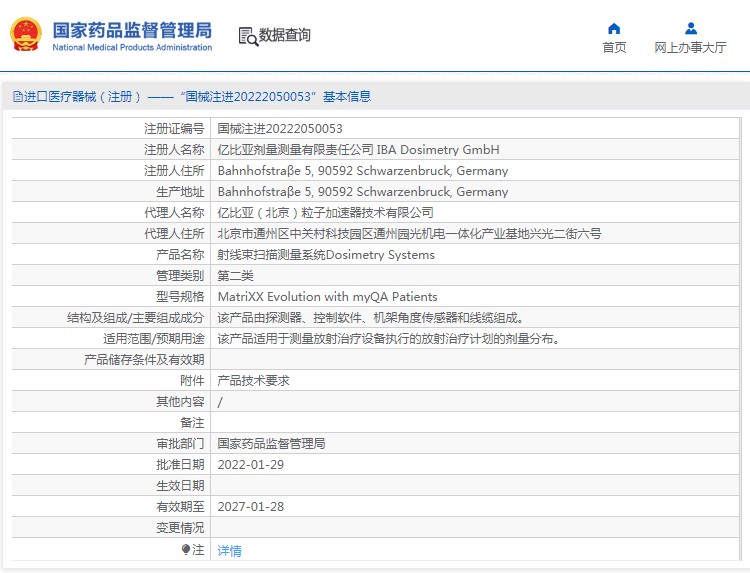Select the 注册人住所 address value

[x=363, y=171]
